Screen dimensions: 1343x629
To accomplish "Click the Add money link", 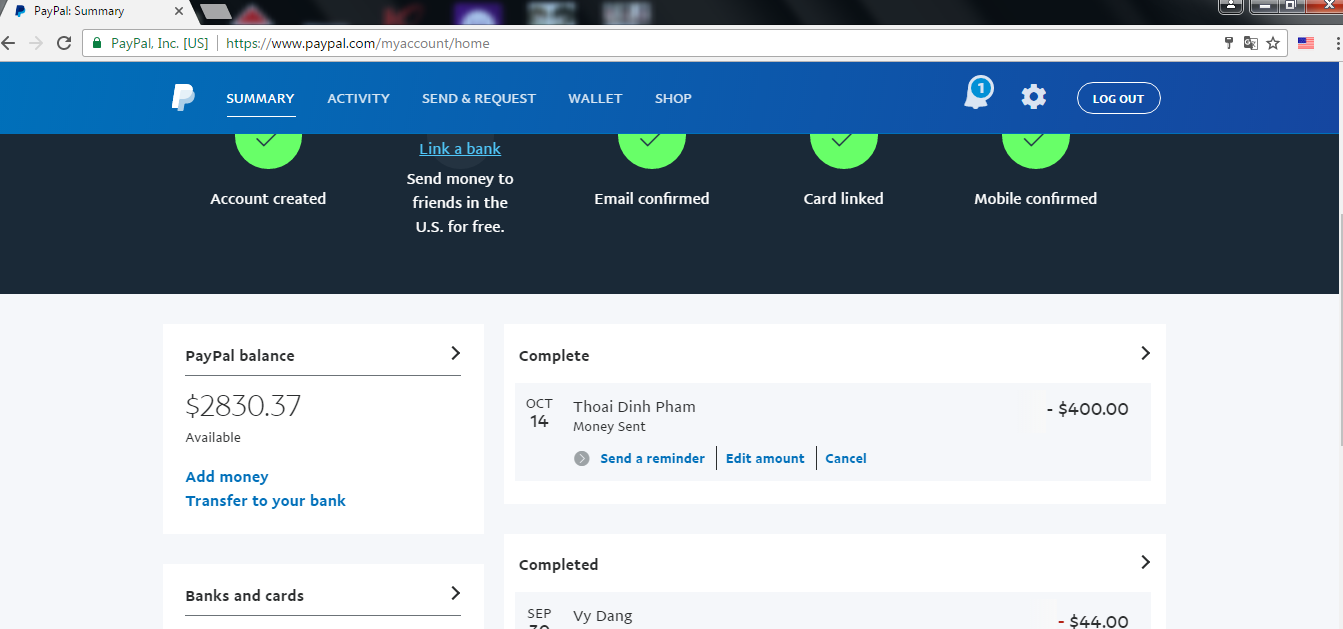I will pos(227,477).
